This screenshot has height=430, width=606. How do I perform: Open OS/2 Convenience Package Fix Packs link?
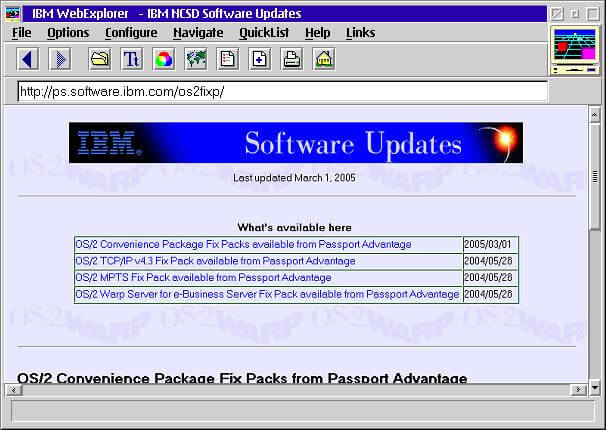coord(243,244)
